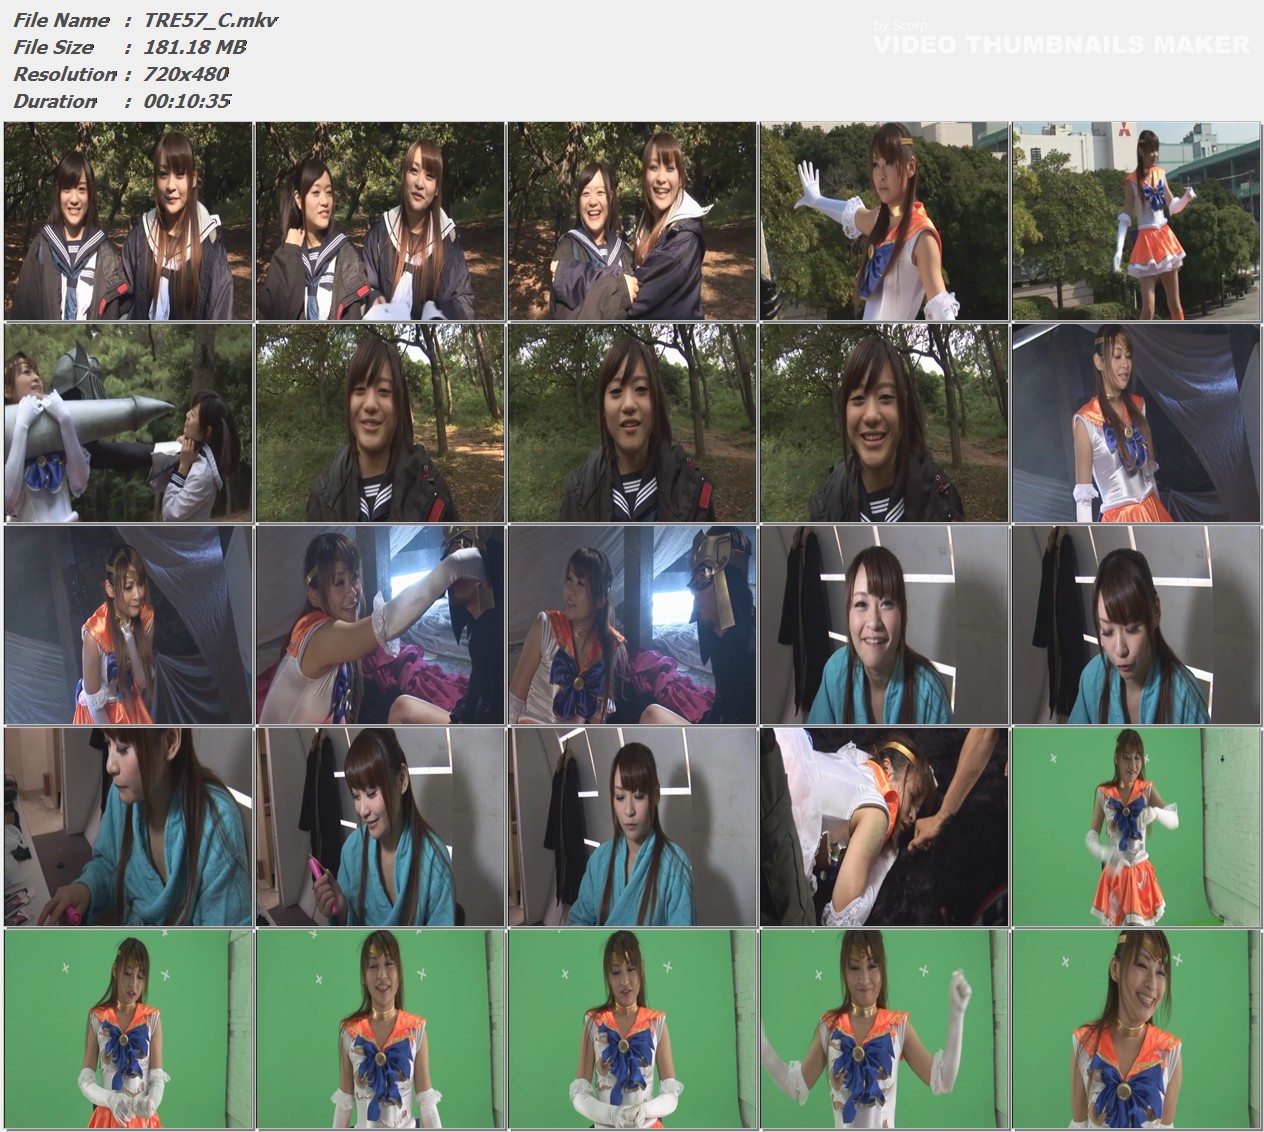This screenshot has width=1264, height=1132.
Task: Open profile thumbnail of woman at desk in teal robe
Action: pyautogui.click(x=128, y=827)
